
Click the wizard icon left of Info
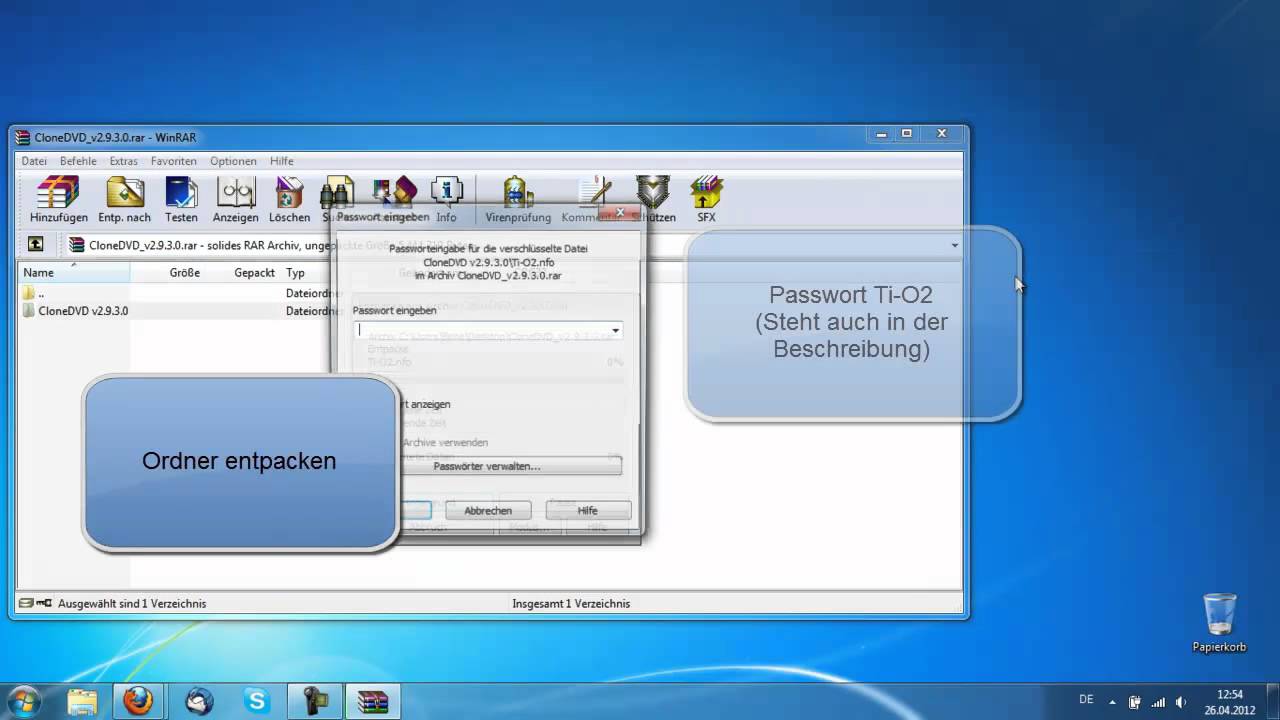[394, 192]
